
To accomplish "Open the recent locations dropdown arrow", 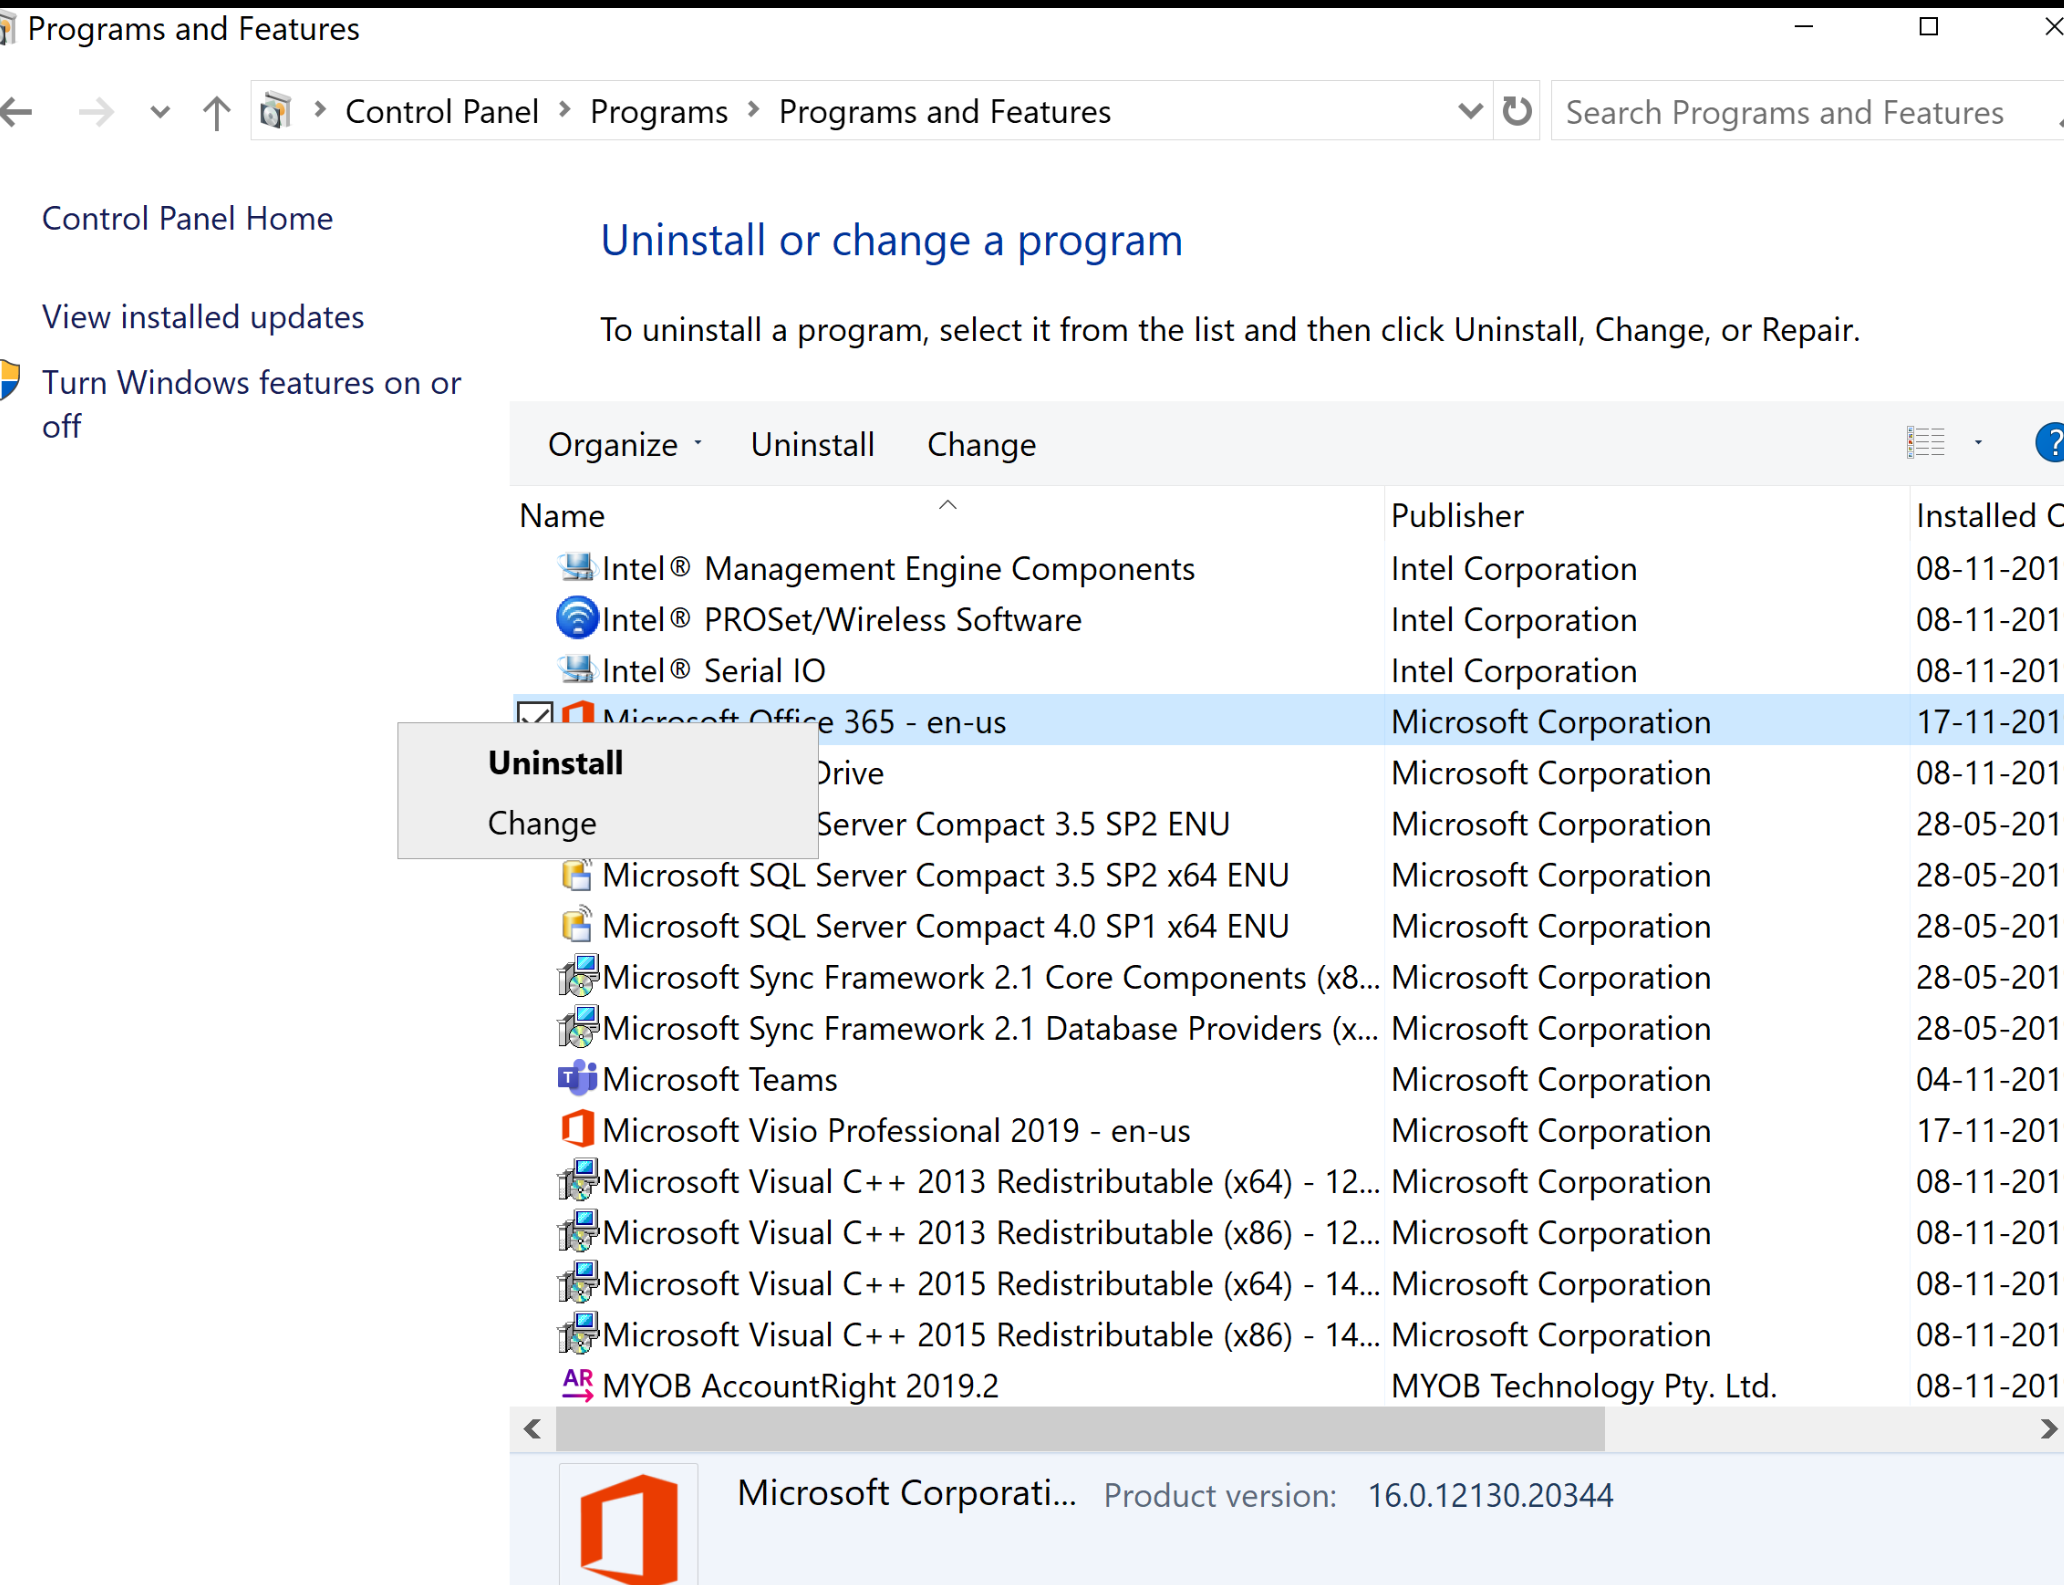I will [x=159, y=112].
